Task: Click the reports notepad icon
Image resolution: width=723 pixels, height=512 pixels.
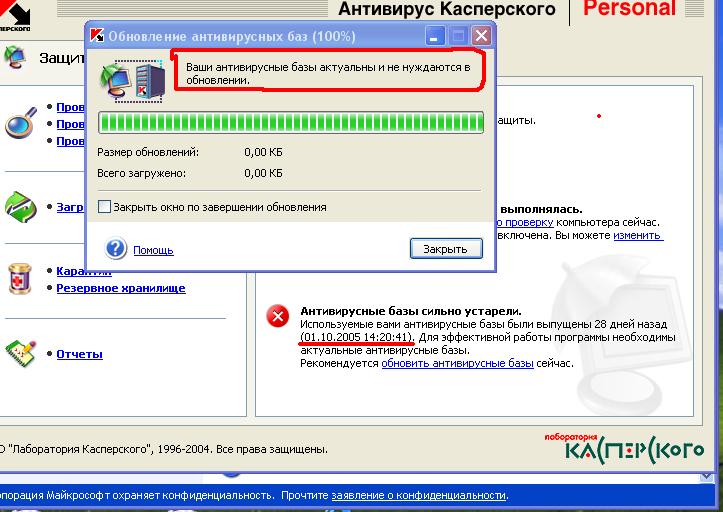Action: click(x=20, y=354)
